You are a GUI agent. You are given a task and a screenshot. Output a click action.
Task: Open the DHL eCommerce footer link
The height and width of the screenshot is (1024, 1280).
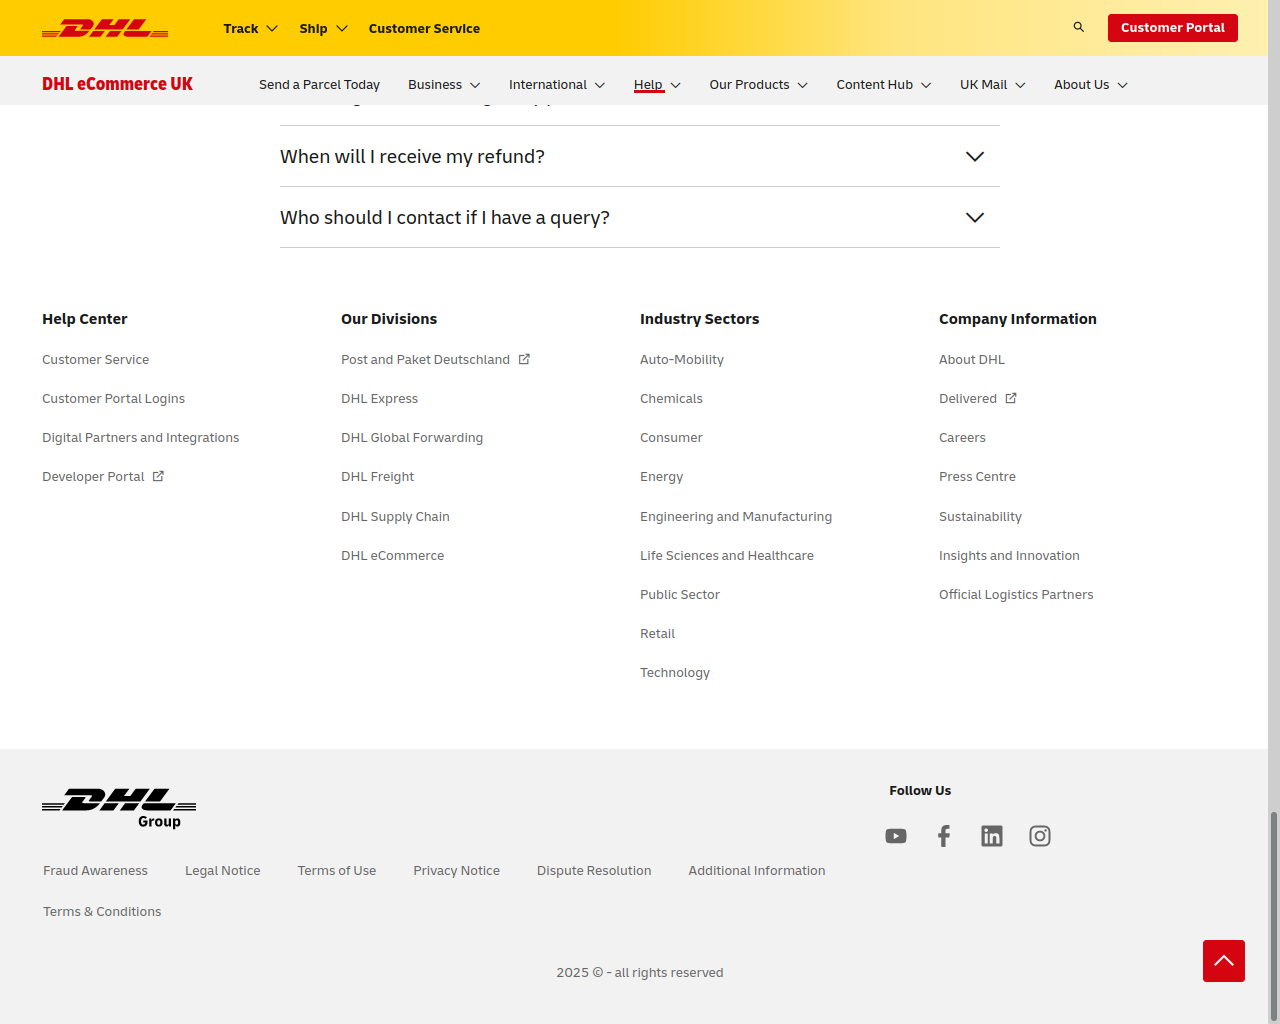pyautogui.click(x=393, y=555)
